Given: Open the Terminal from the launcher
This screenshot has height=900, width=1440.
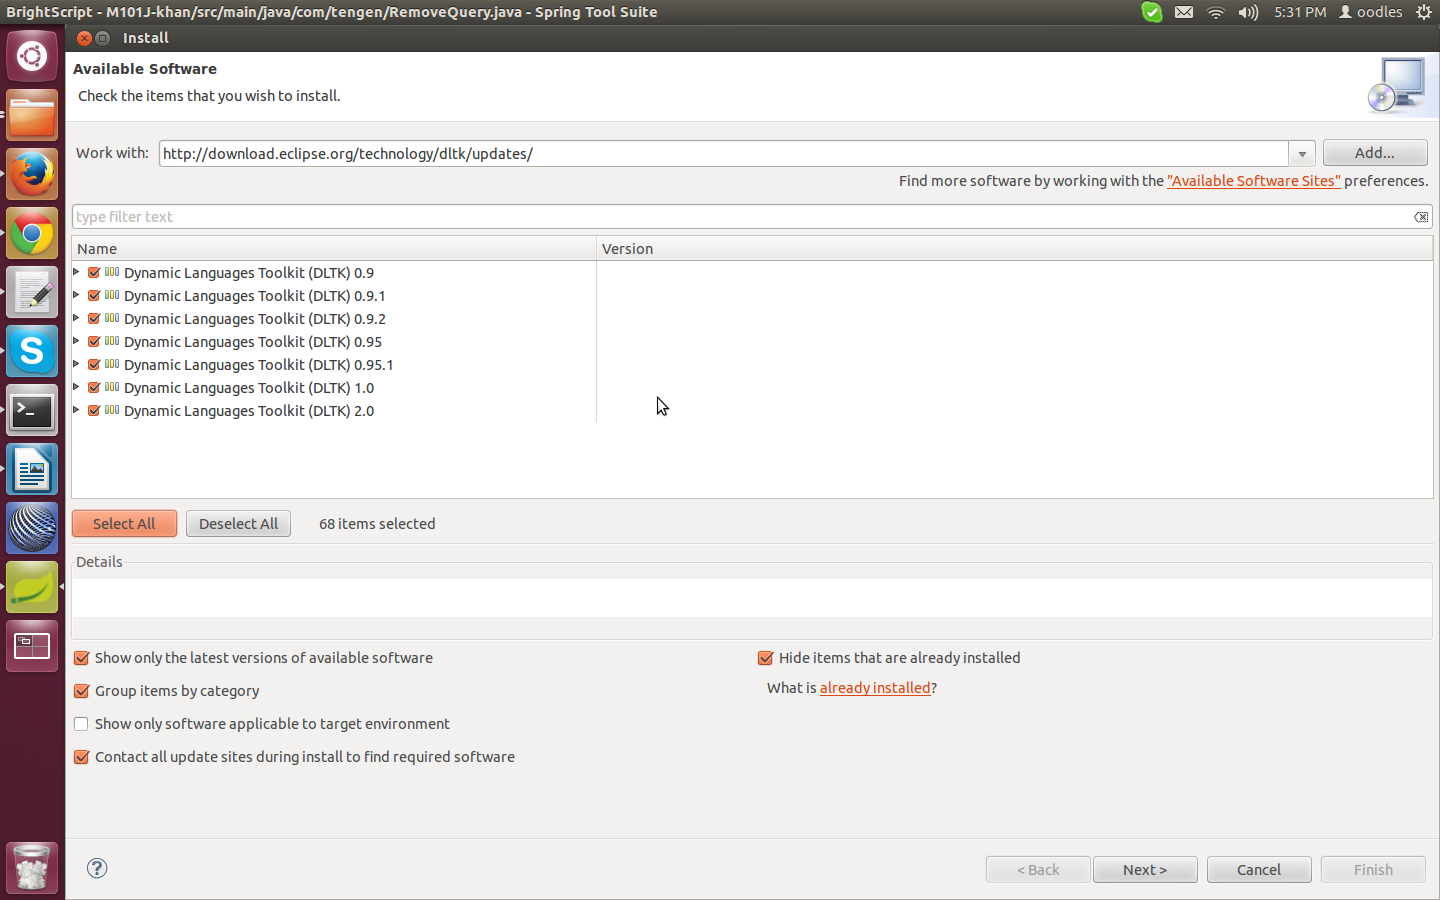Looking at the screenshot, I should (x=32, y=410).
